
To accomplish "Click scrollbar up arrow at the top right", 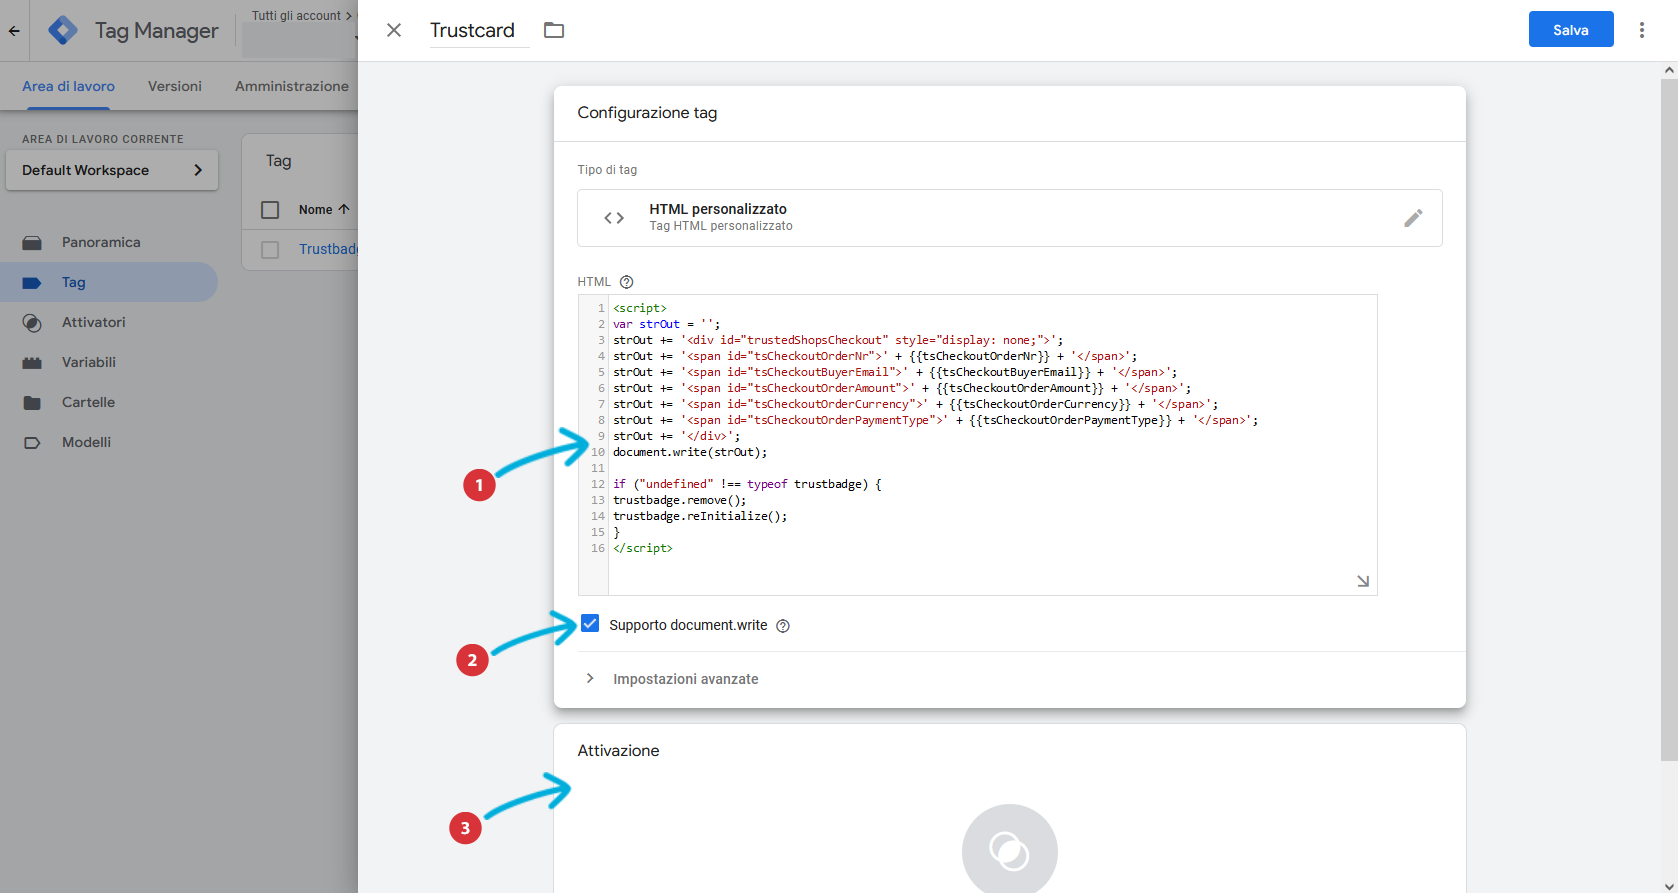I will [x=1669, y=70].
